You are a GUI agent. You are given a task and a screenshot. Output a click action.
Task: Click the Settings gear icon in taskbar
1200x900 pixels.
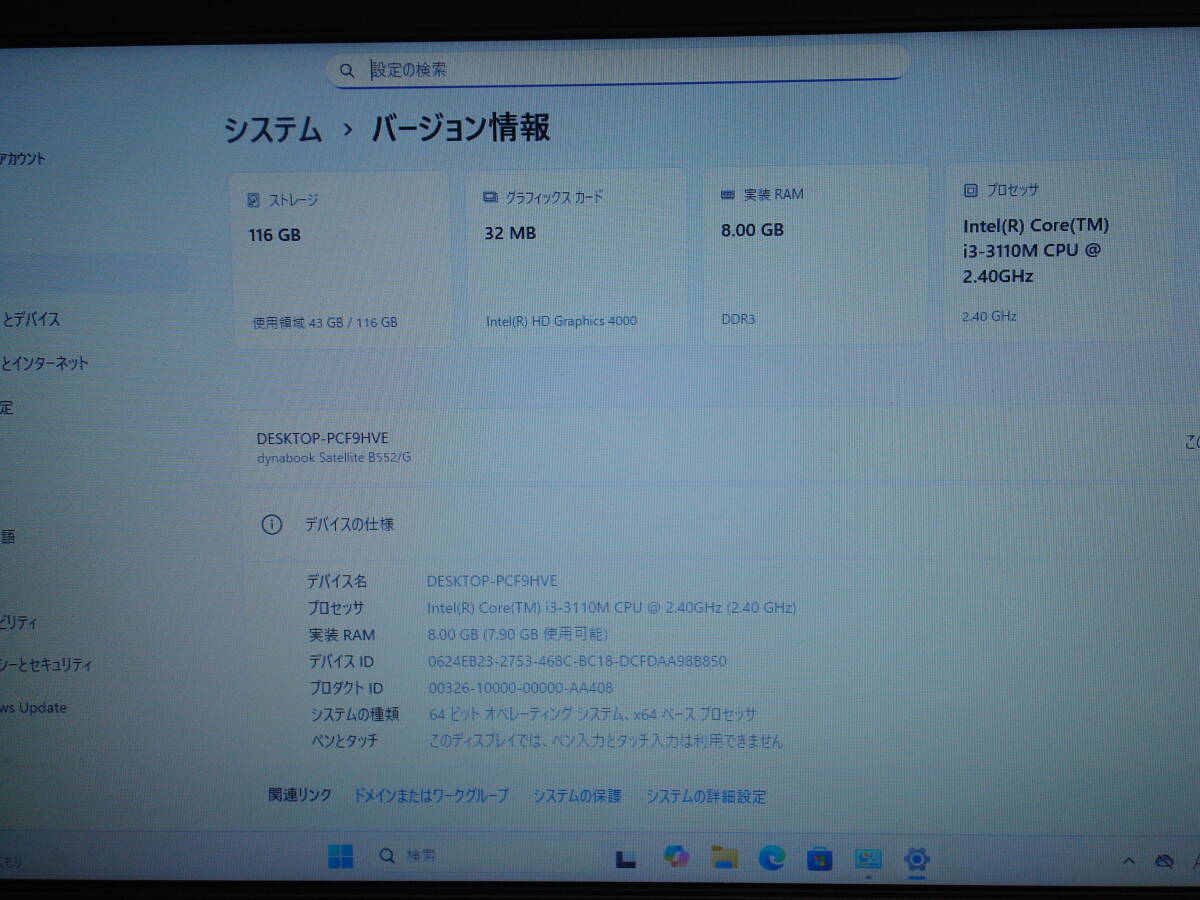tap(916, 858)
